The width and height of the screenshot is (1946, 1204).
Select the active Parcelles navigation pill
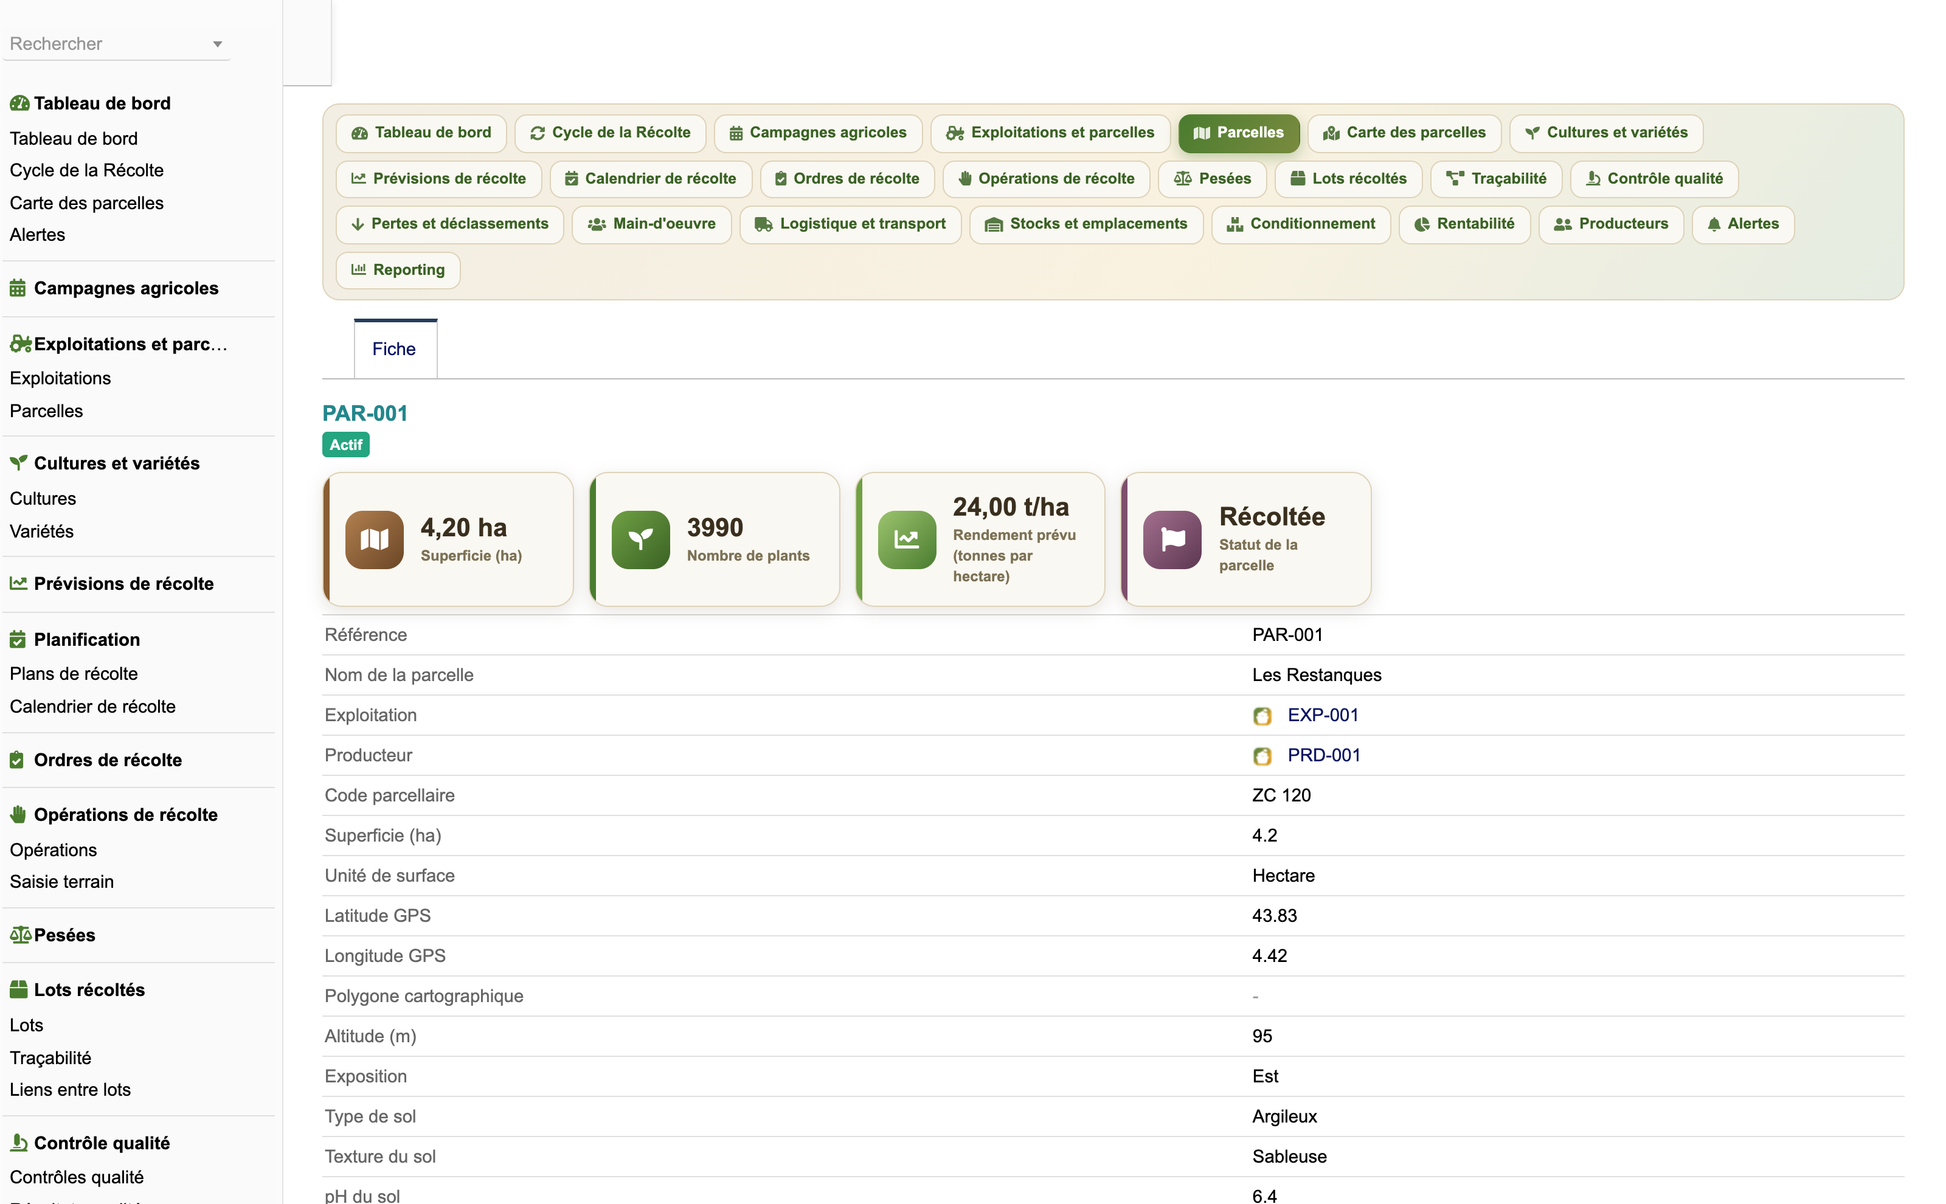click(x=1239, y=133)
